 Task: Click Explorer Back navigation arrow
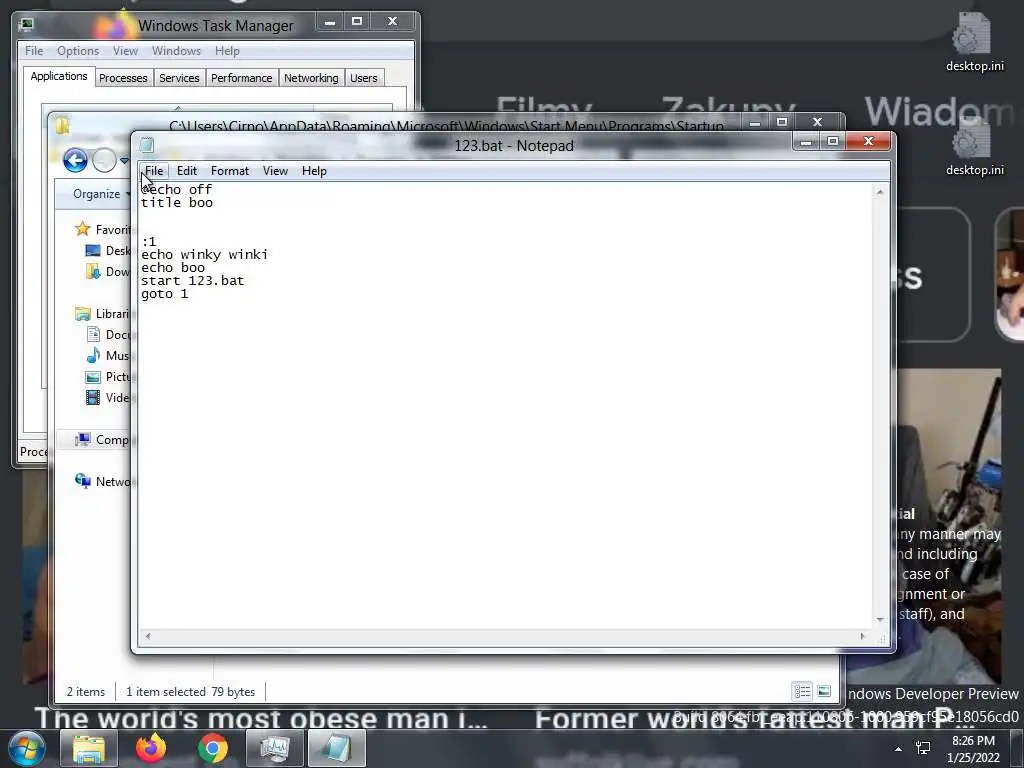point(75,160)
